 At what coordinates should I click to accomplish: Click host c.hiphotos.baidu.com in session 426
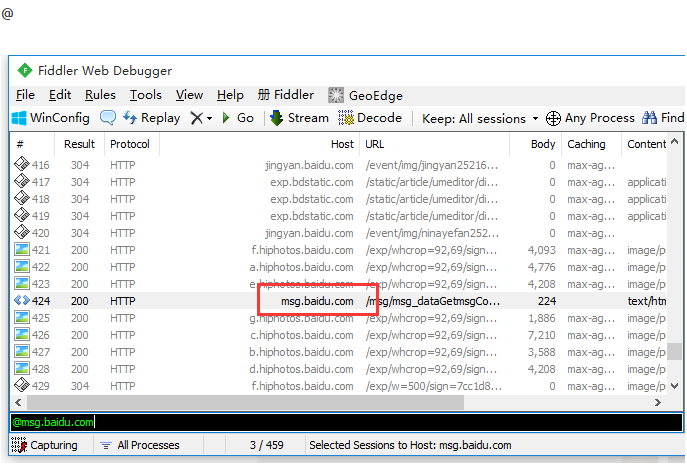(x=301, y=335)
